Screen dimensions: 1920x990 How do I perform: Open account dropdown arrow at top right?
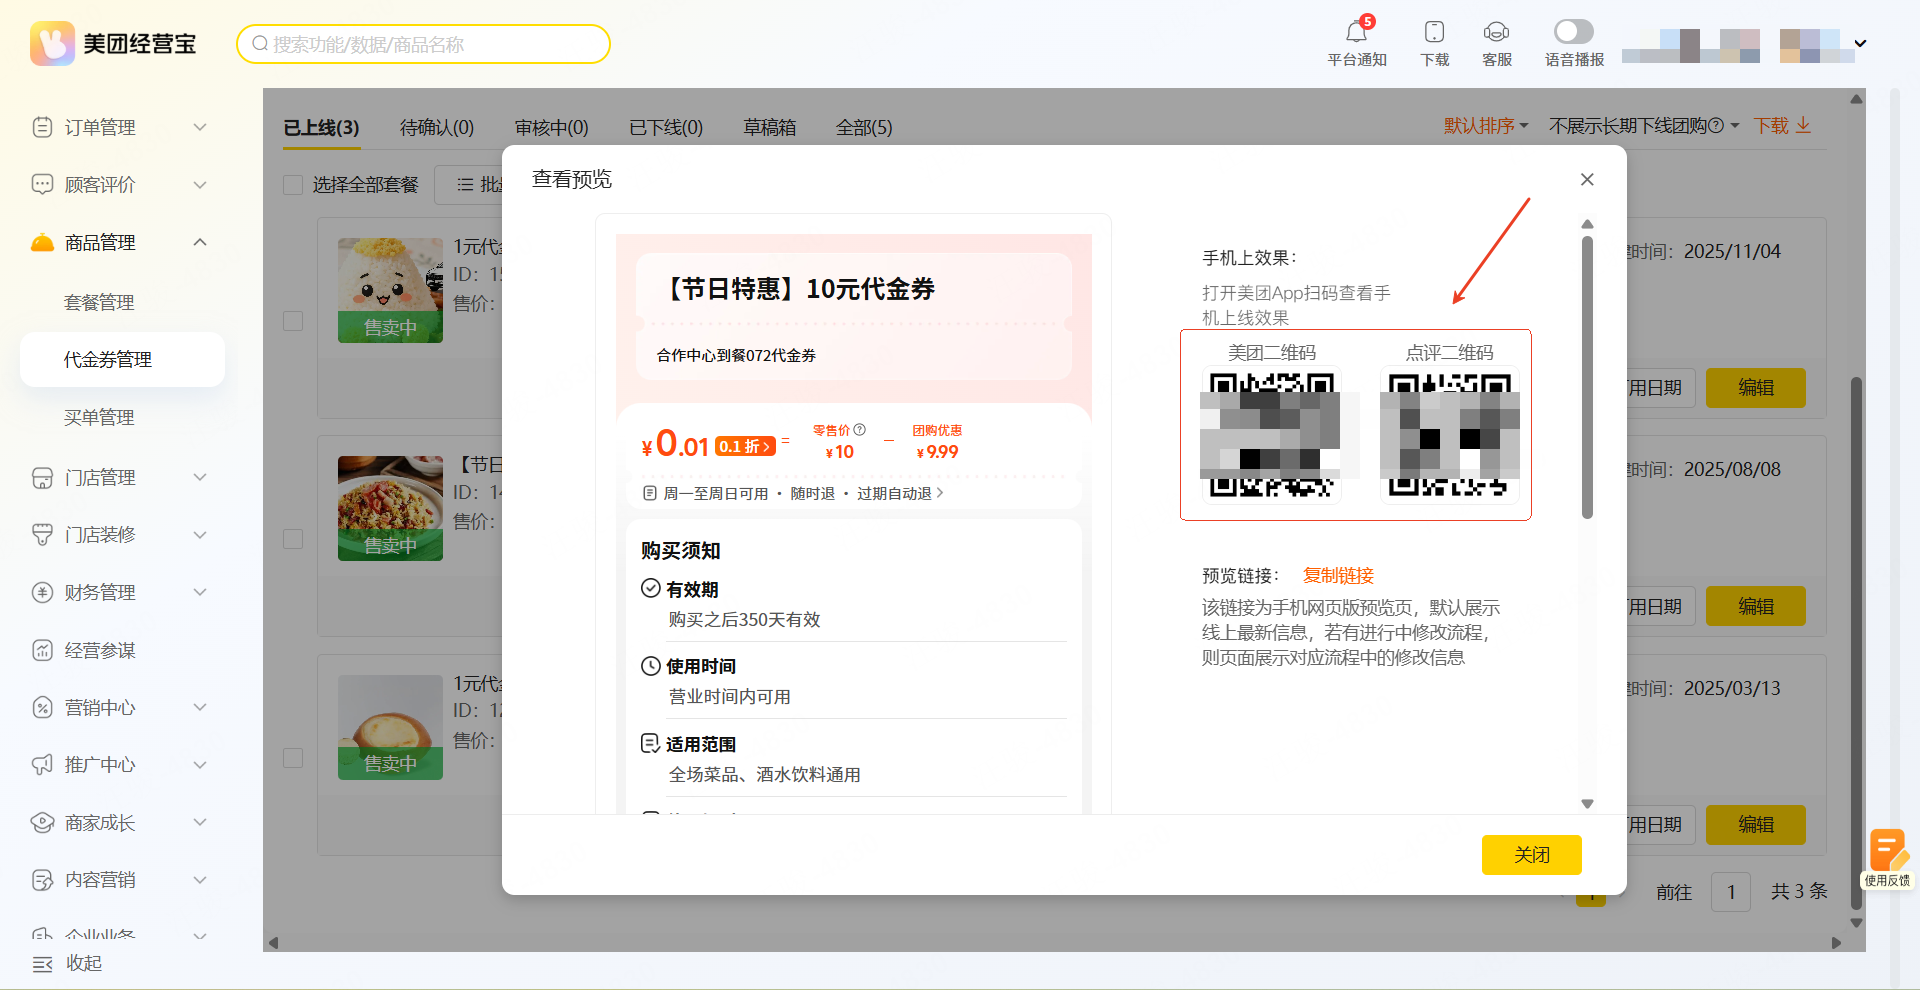(1860, 44)
